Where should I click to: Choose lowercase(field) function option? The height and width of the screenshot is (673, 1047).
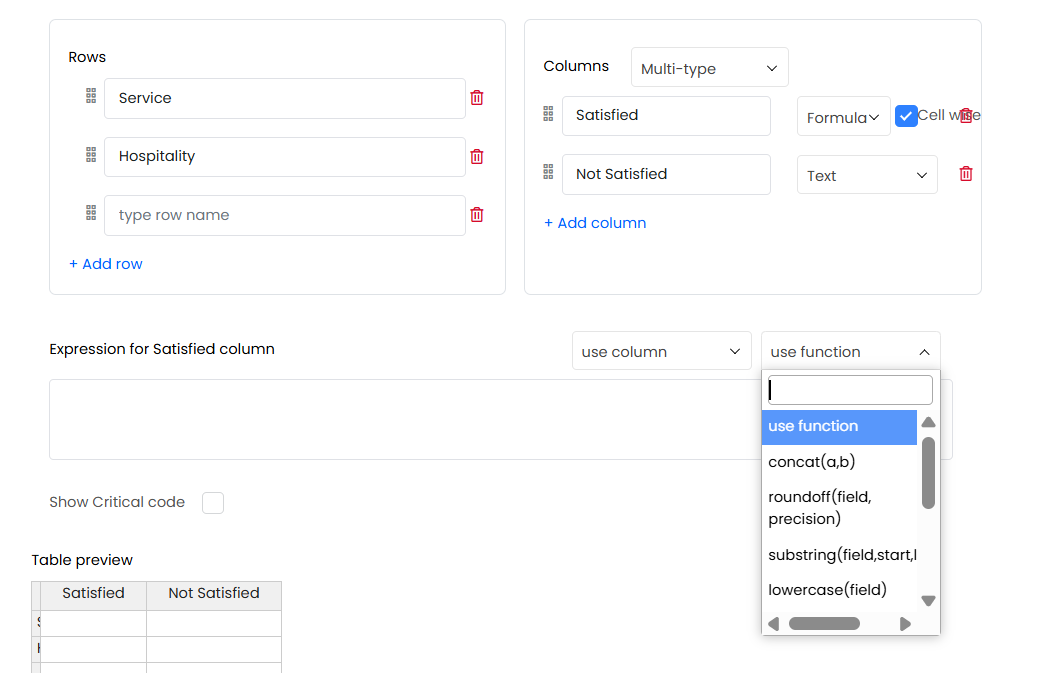click(x=827, y=590)
